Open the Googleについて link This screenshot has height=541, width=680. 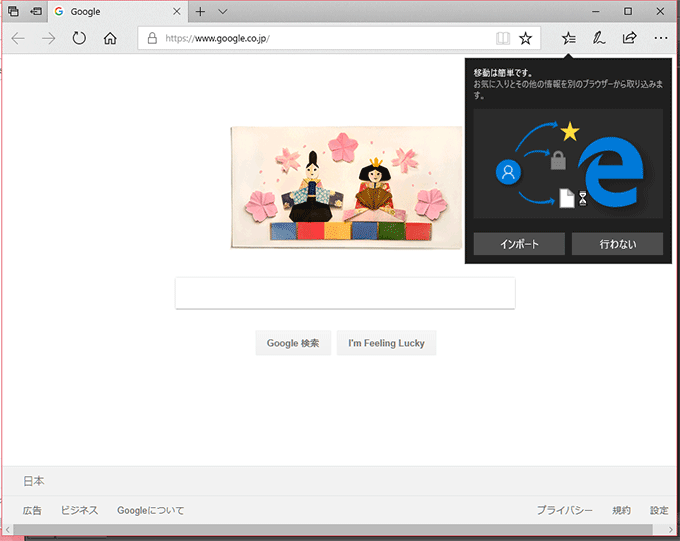click(150, 510)
